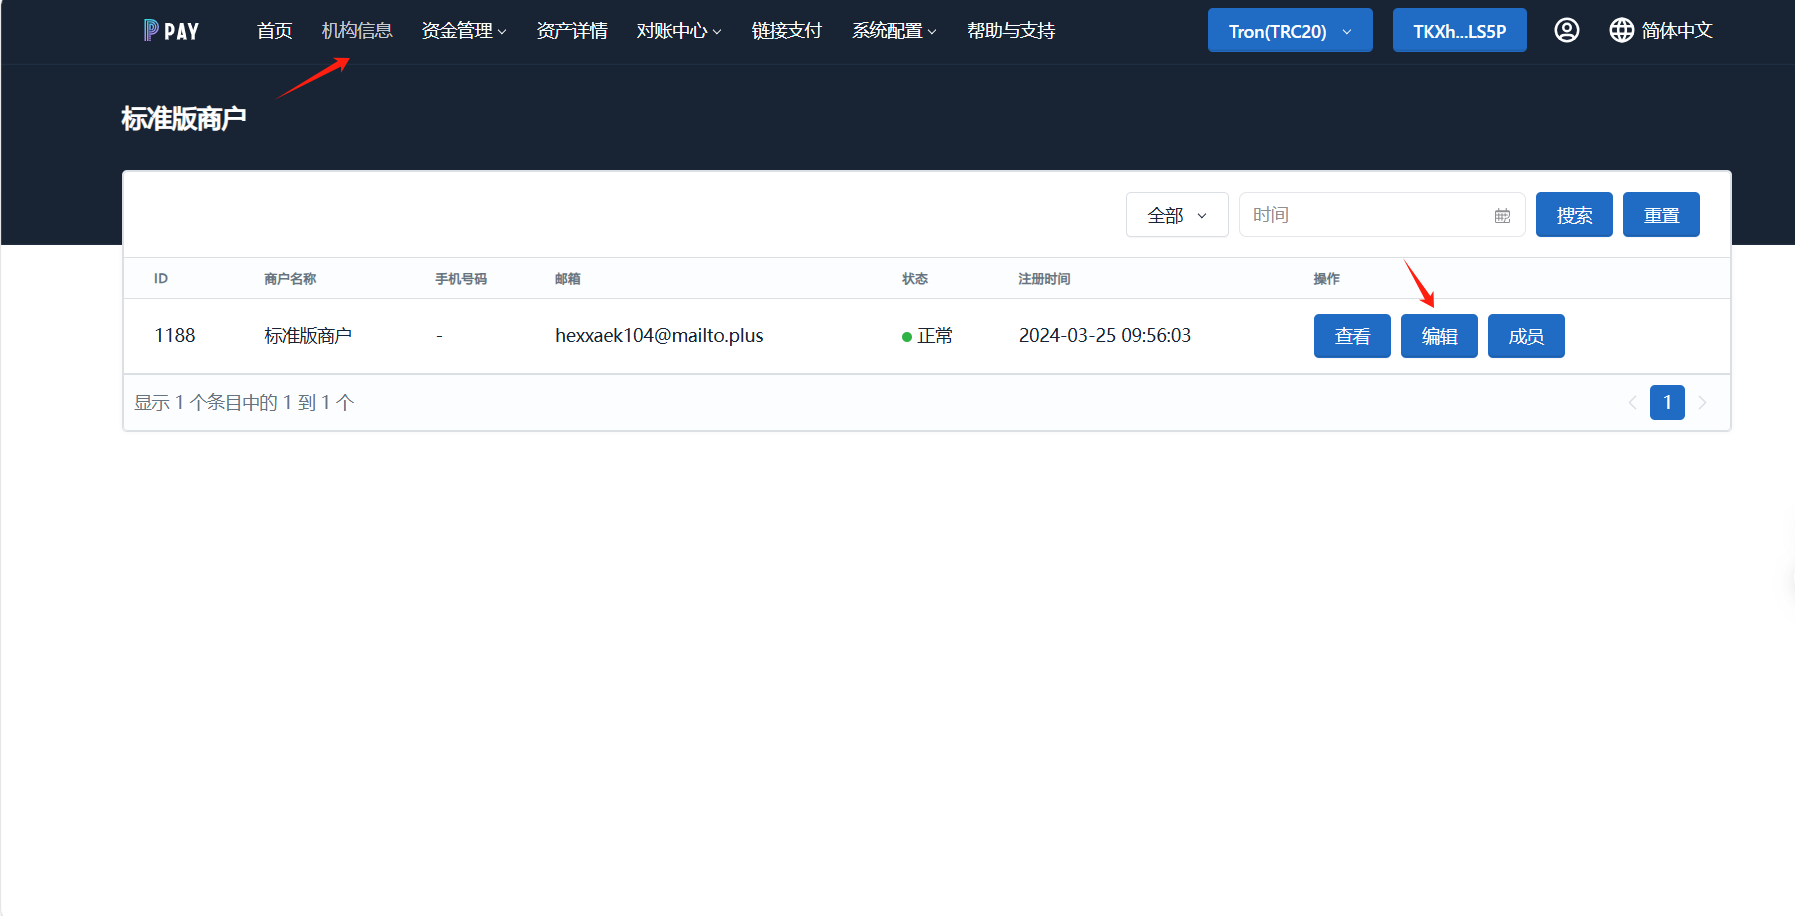
Task: Click the 注册时间 column header
Action: [1044, 279]
